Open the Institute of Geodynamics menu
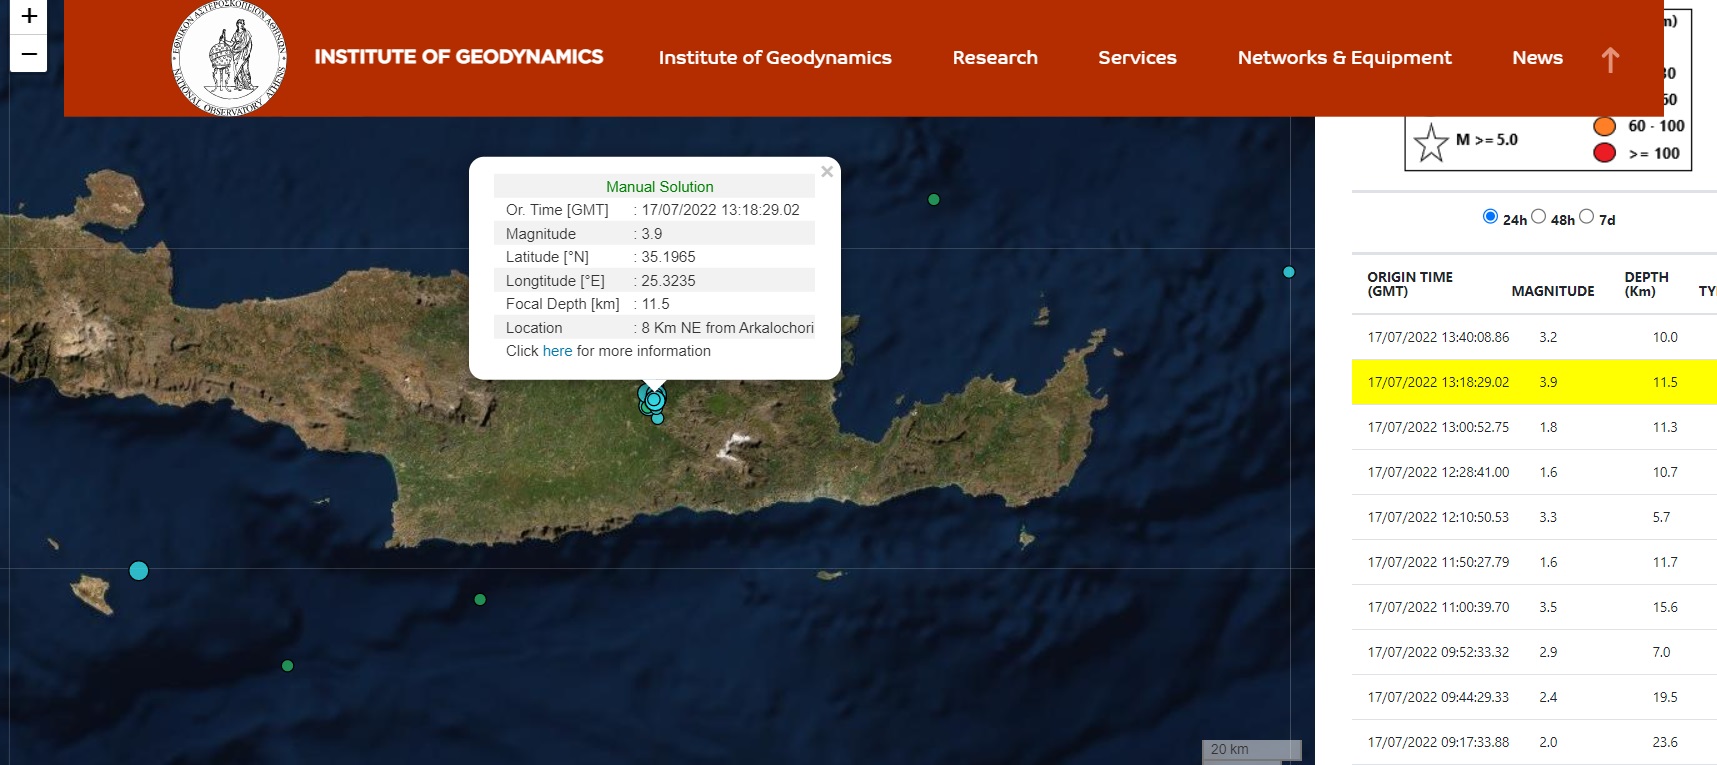 pos(774,58)
